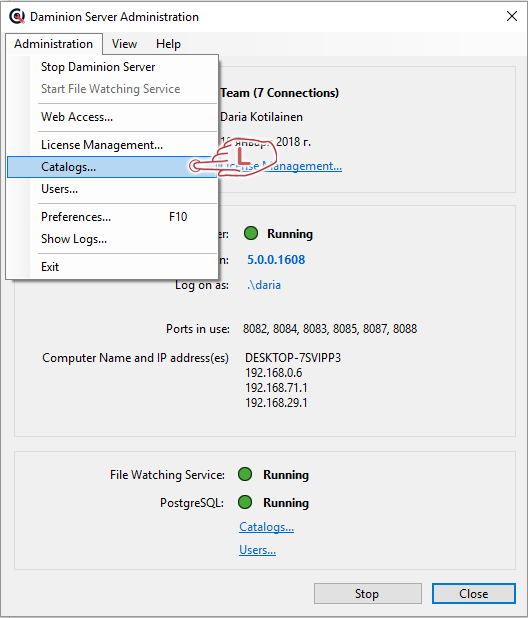Viewport: 528px width, 618px height.
Task: Click the green File Watching Service status indicator
Action: coord(245,474)
